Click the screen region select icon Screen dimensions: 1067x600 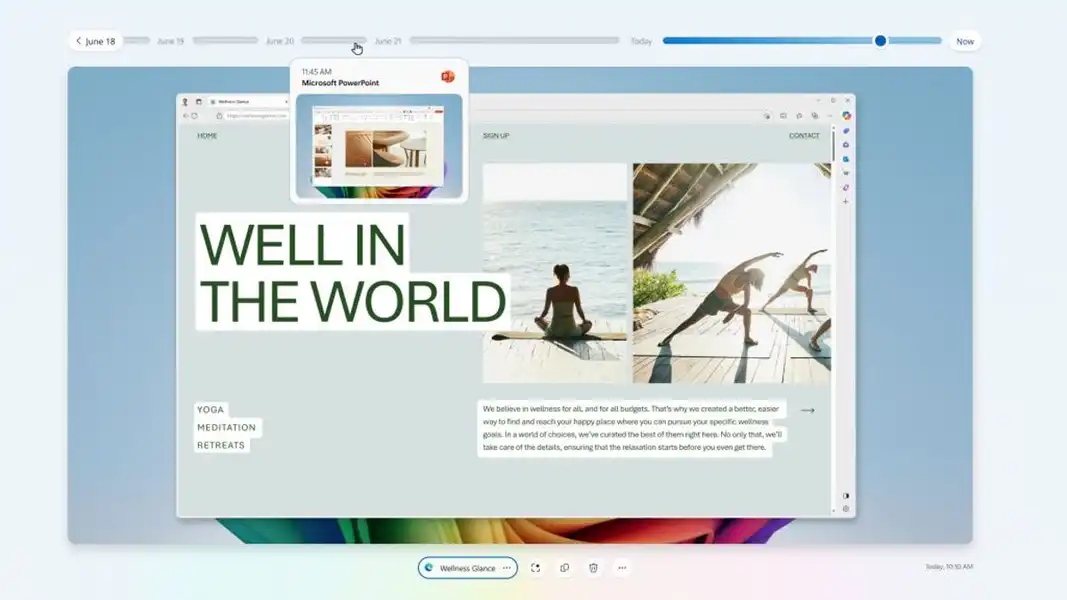pos(535,568)
